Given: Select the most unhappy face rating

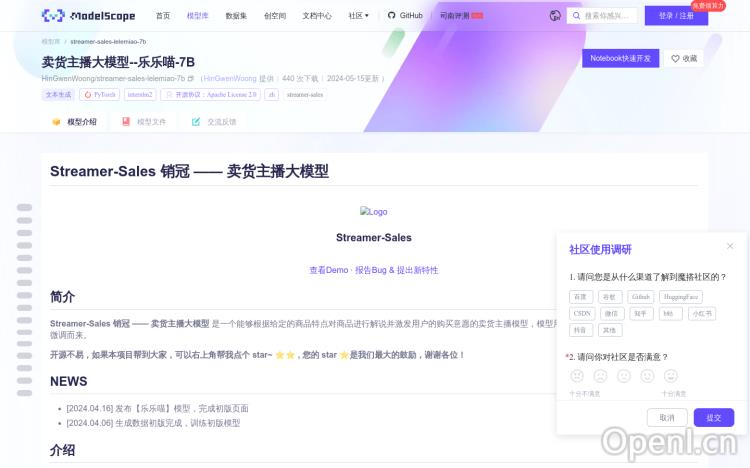Looking at the screenshot, I should click(577, 376).
